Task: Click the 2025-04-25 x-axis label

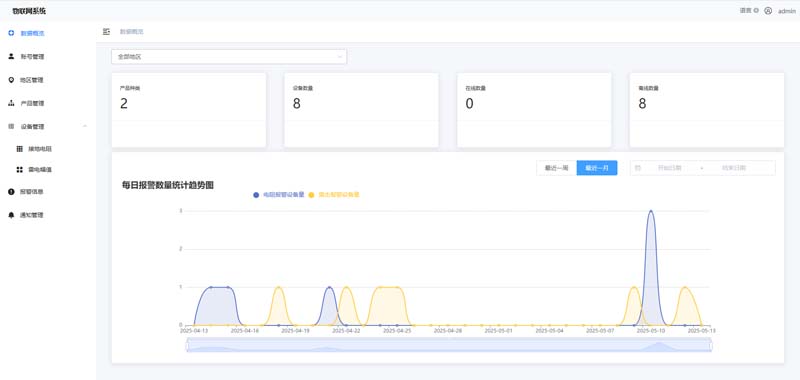Action: point(397,331)
